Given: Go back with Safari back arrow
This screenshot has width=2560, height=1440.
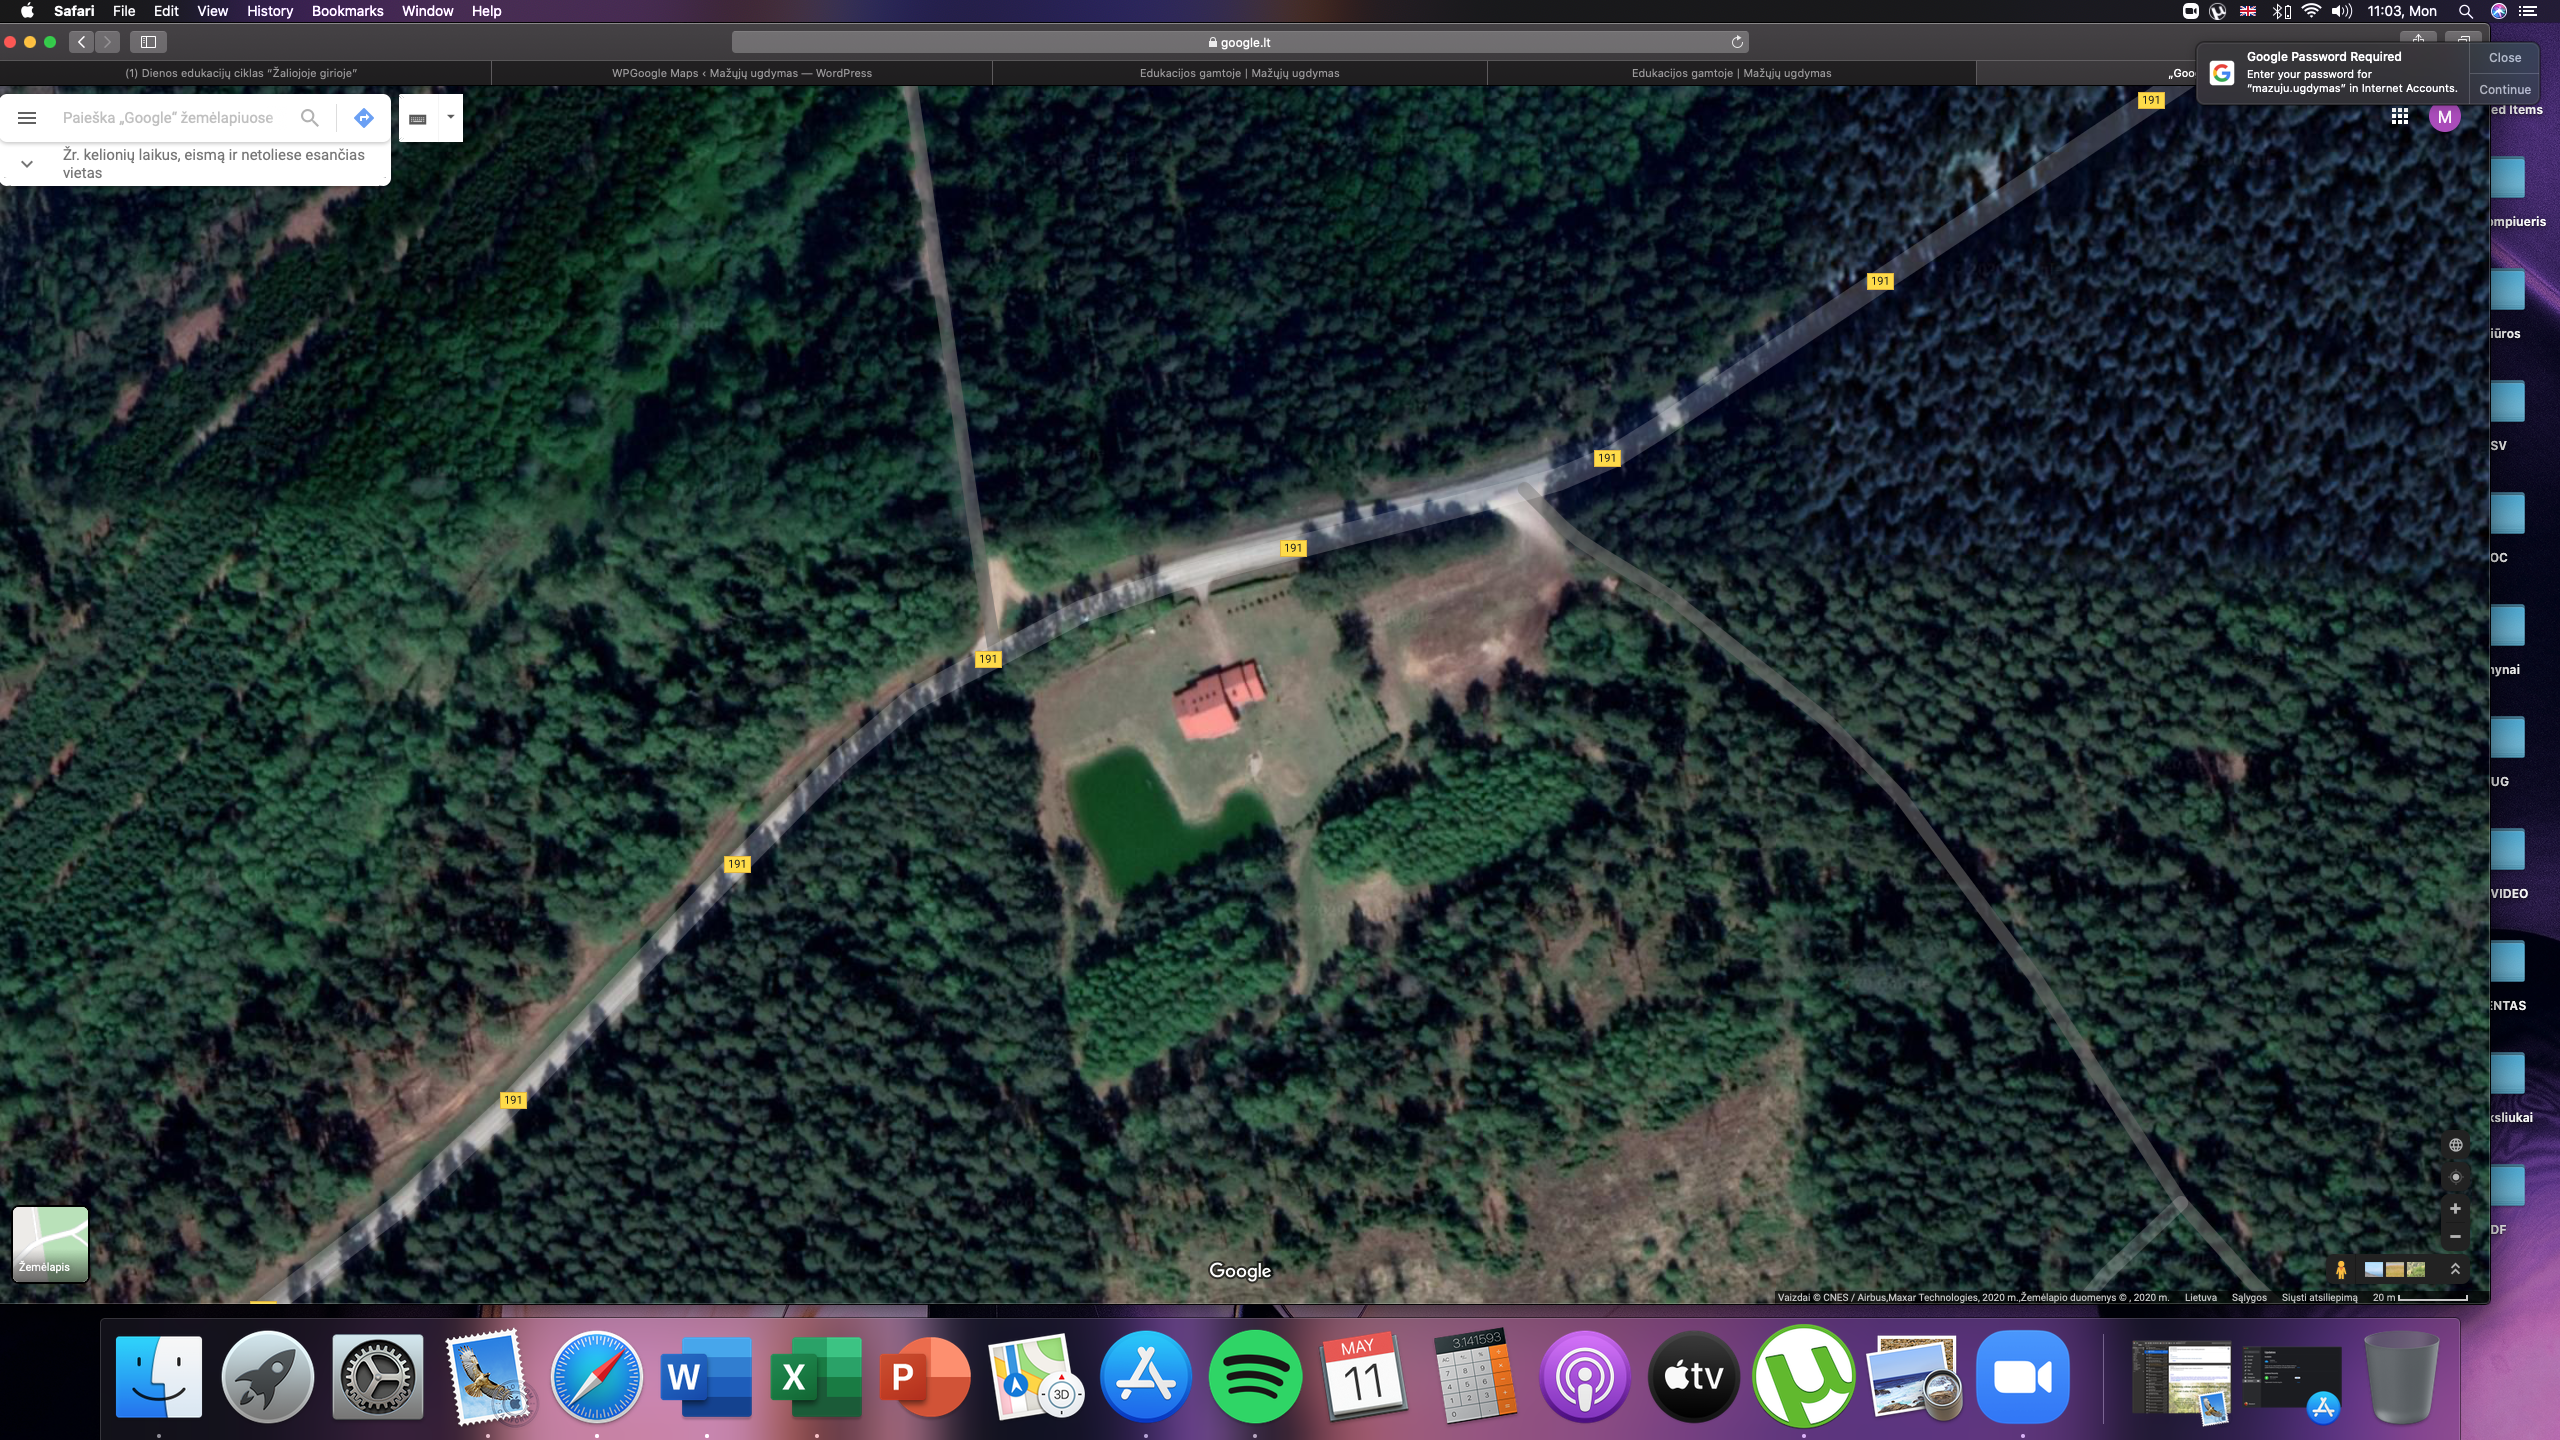Looking at the screenshot, I should coord(82,42).
